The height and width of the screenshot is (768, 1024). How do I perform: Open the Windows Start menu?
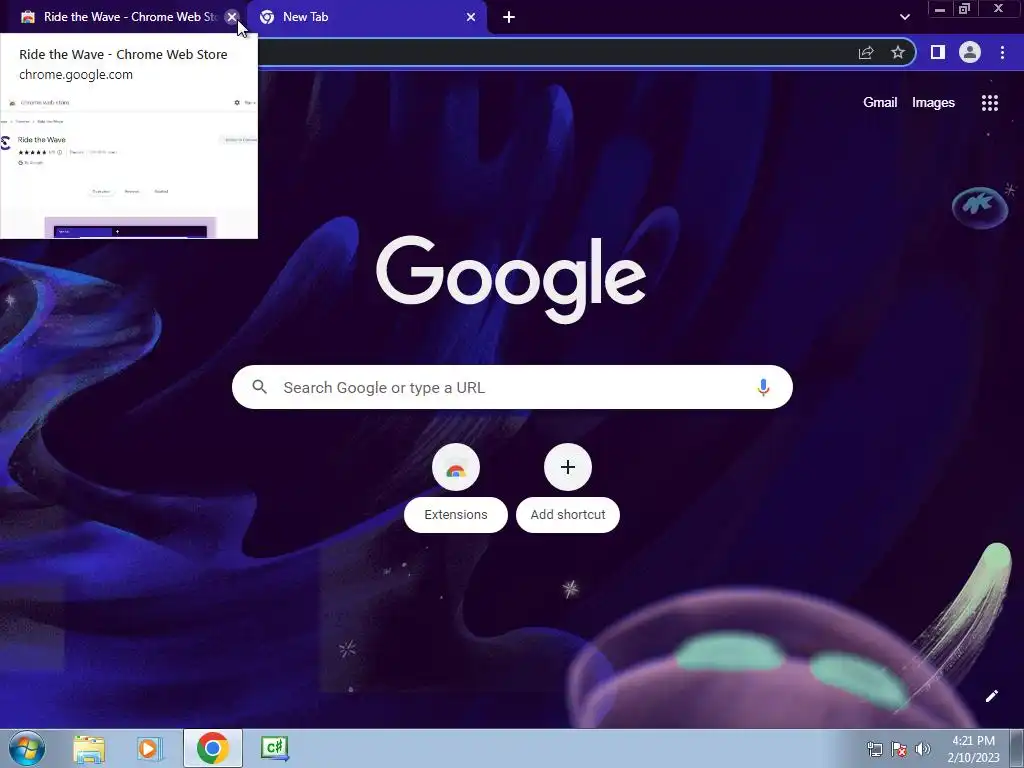coord(27,748)
